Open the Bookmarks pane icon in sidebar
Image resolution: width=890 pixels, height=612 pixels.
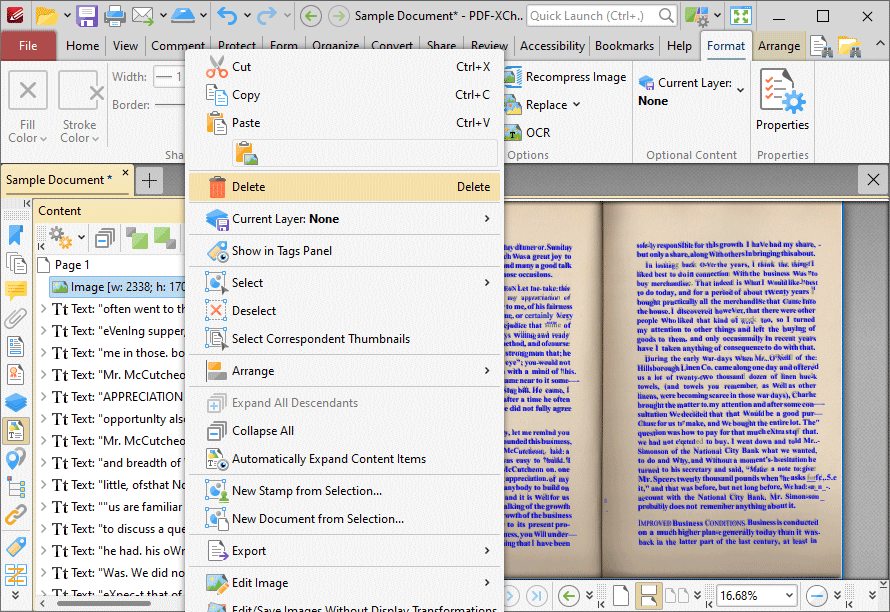pyautogui.click(x=15, y=235)
